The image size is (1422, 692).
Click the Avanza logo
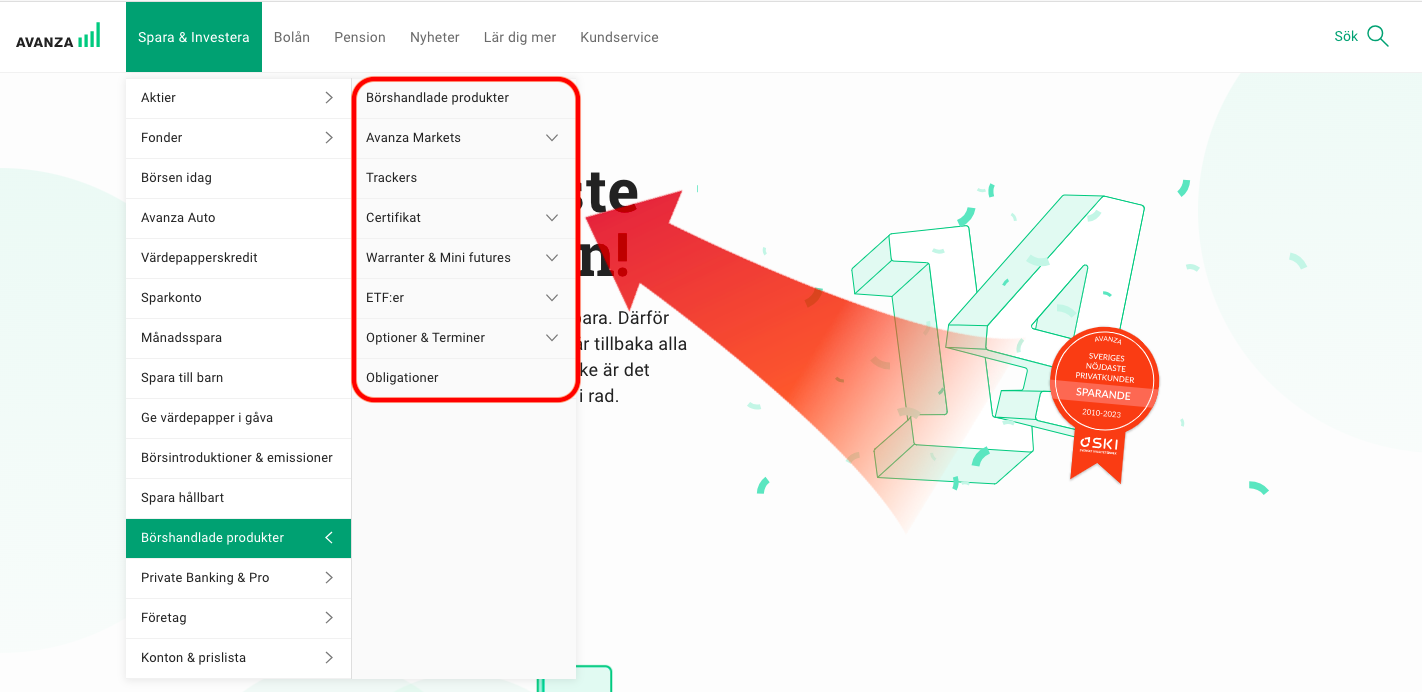coord(58,37)
